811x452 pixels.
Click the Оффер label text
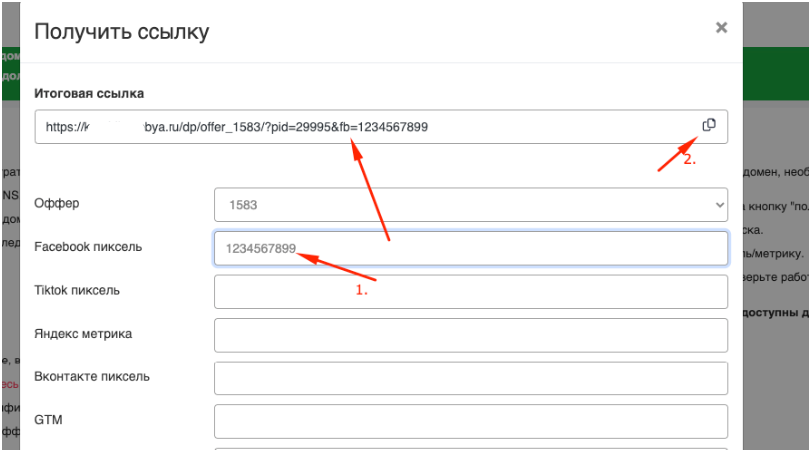(57, 203)
